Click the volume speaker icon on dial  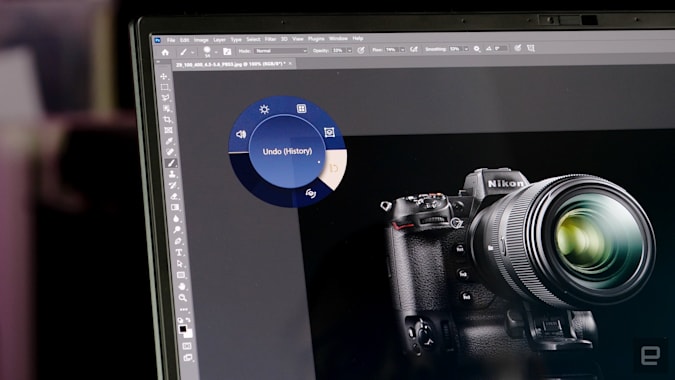(241, 134)
